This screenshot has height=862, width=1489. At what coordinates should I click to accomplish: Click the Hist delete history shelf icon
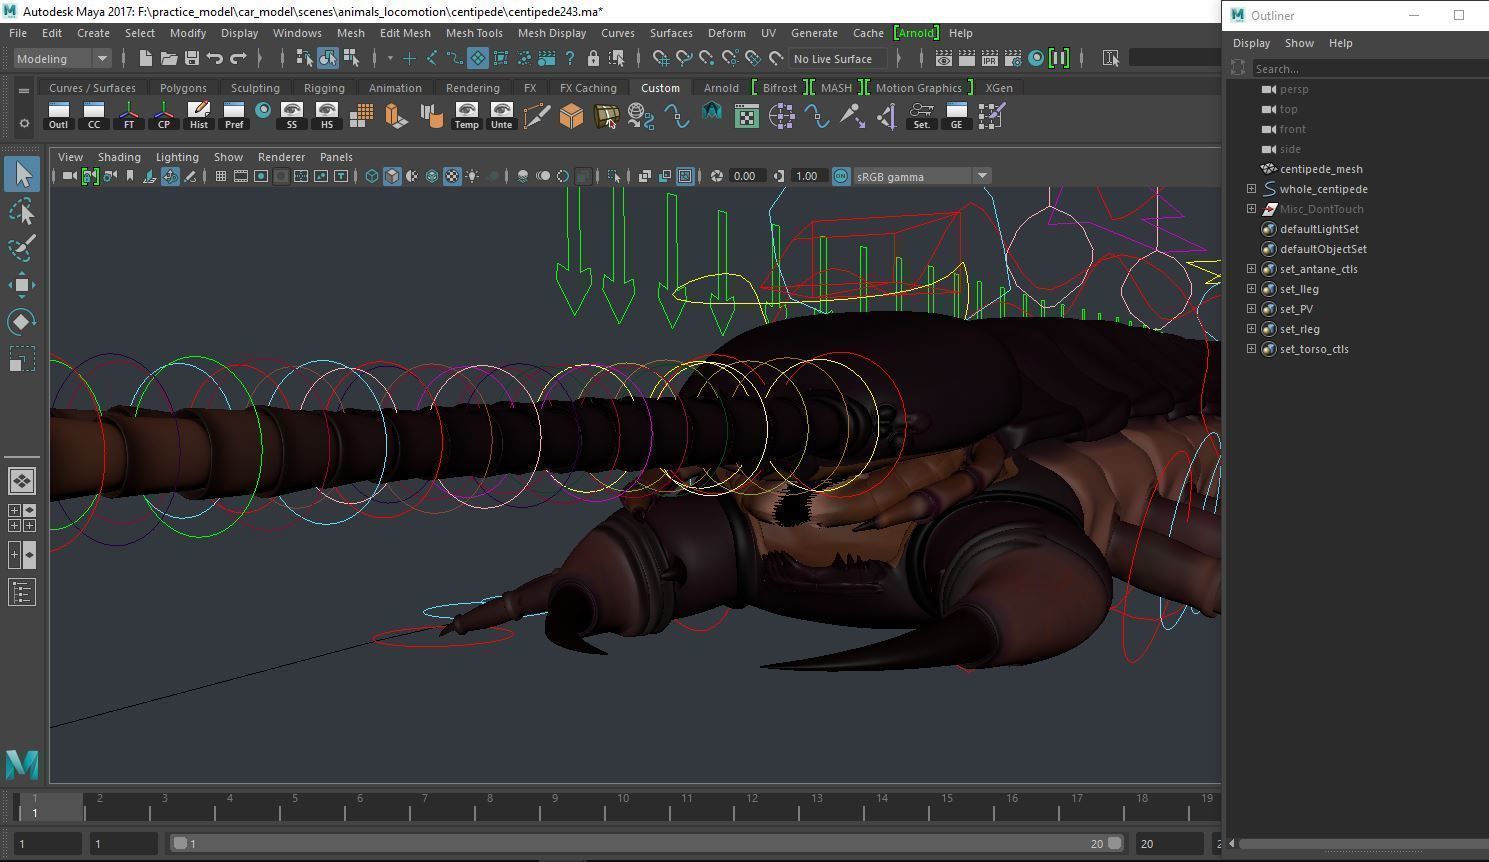tap(199, 116)
